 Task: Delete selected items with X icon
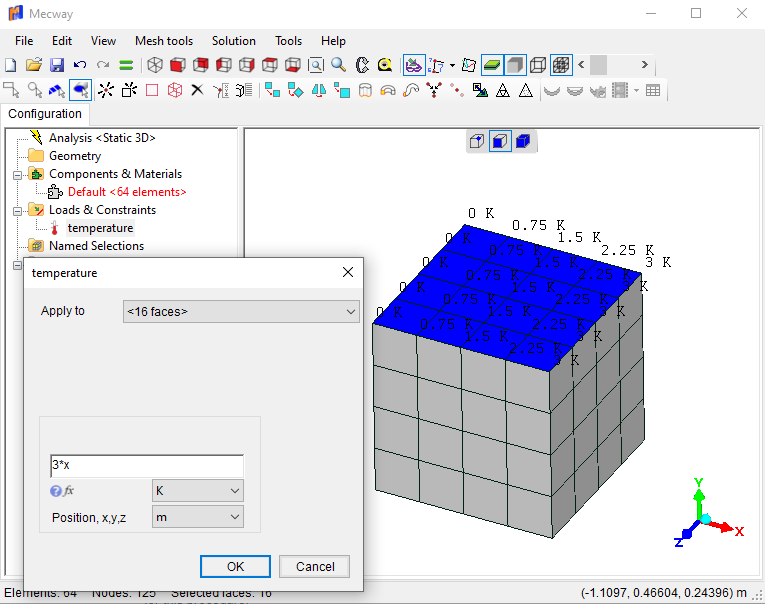pyautogui.click(x=197, y=90)
